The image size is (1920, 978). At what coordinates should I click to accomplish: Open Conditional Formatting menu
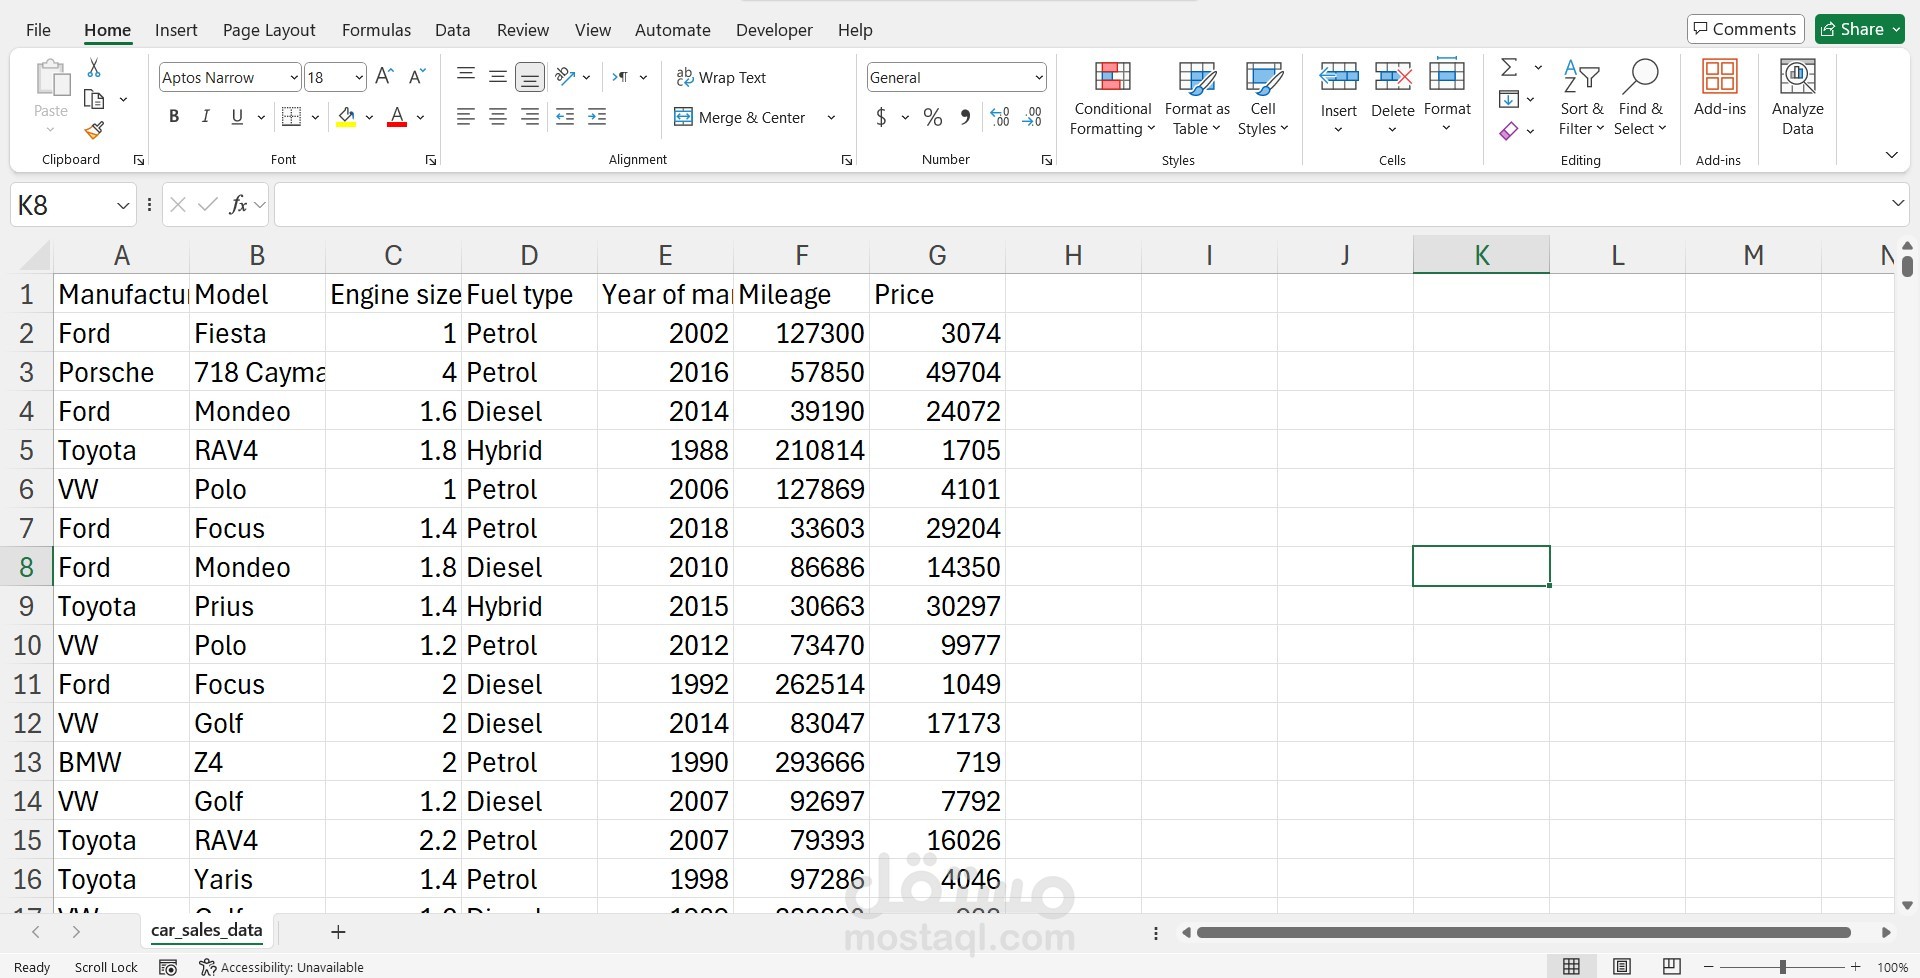(x=1112, y=97)
